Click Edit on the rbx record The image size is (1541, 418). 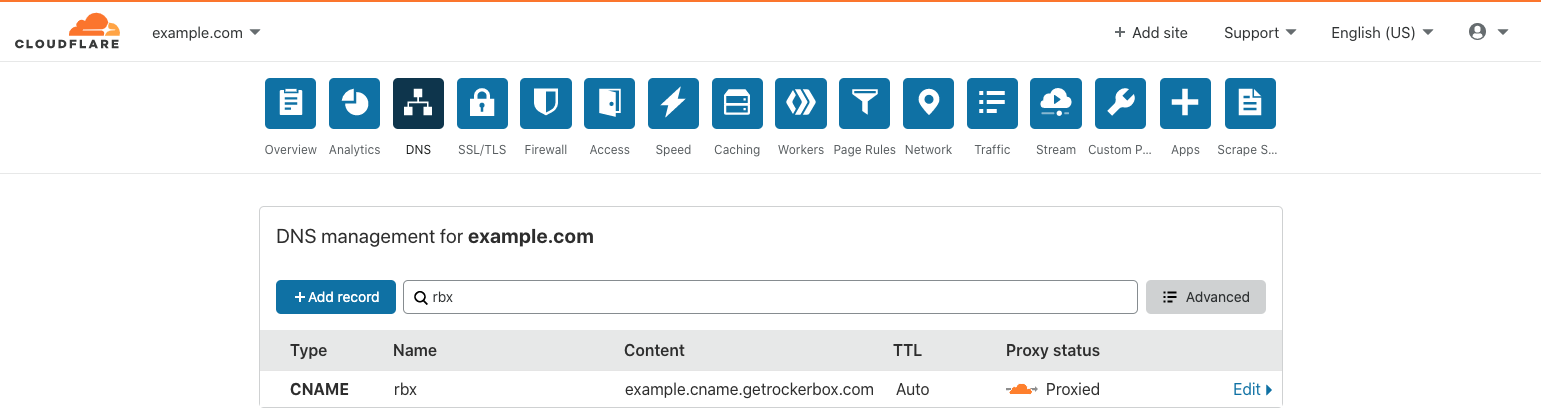point(1253,389)
